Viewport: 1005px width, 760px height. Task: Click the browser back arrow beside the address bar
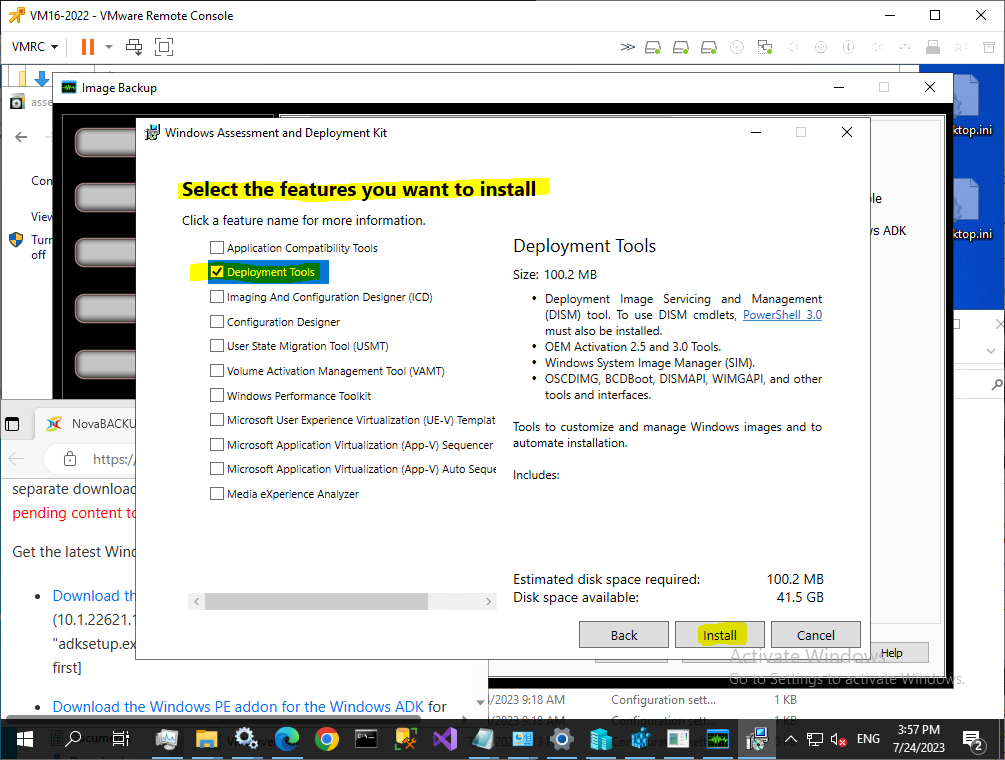[x=17, y=459]
